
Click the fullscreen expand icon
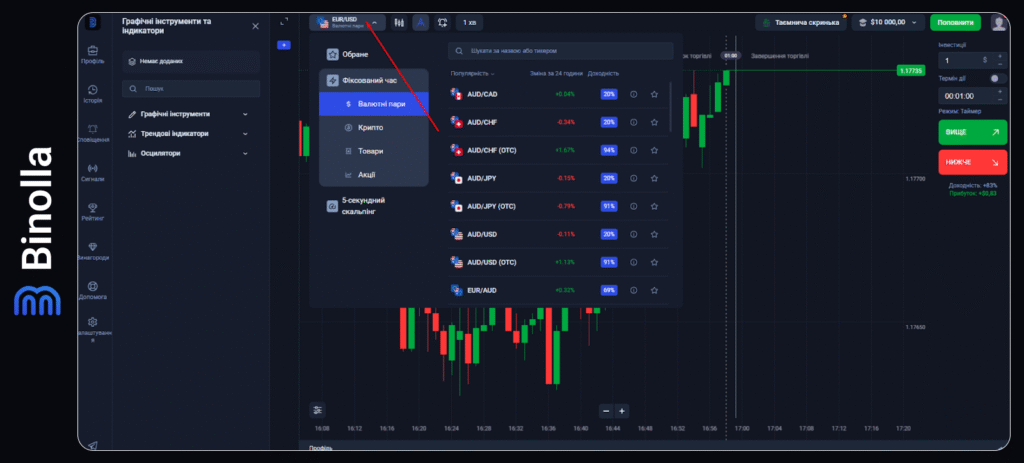[284, 22]
